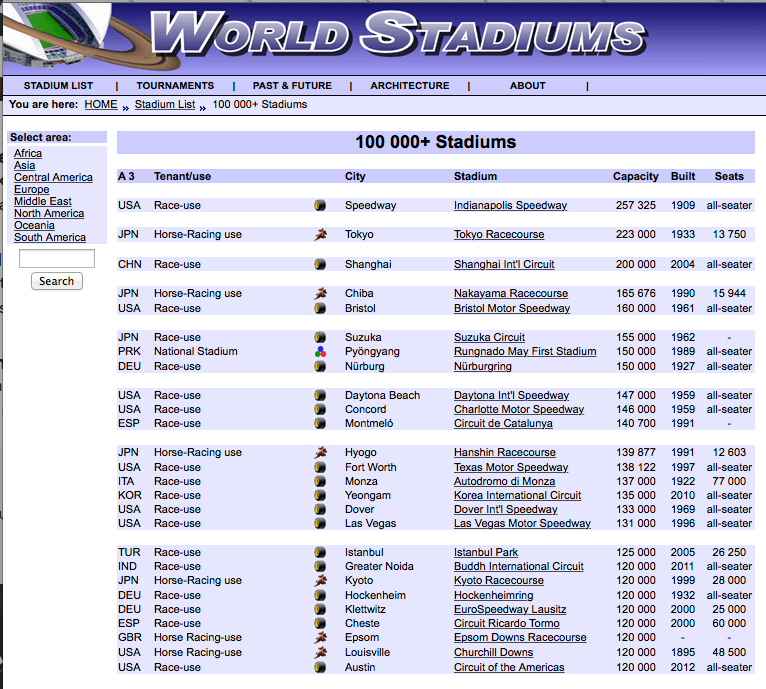This screenshot has height=689, width=766.
Task: Select the Europe area link
Action: coord(32,189)
